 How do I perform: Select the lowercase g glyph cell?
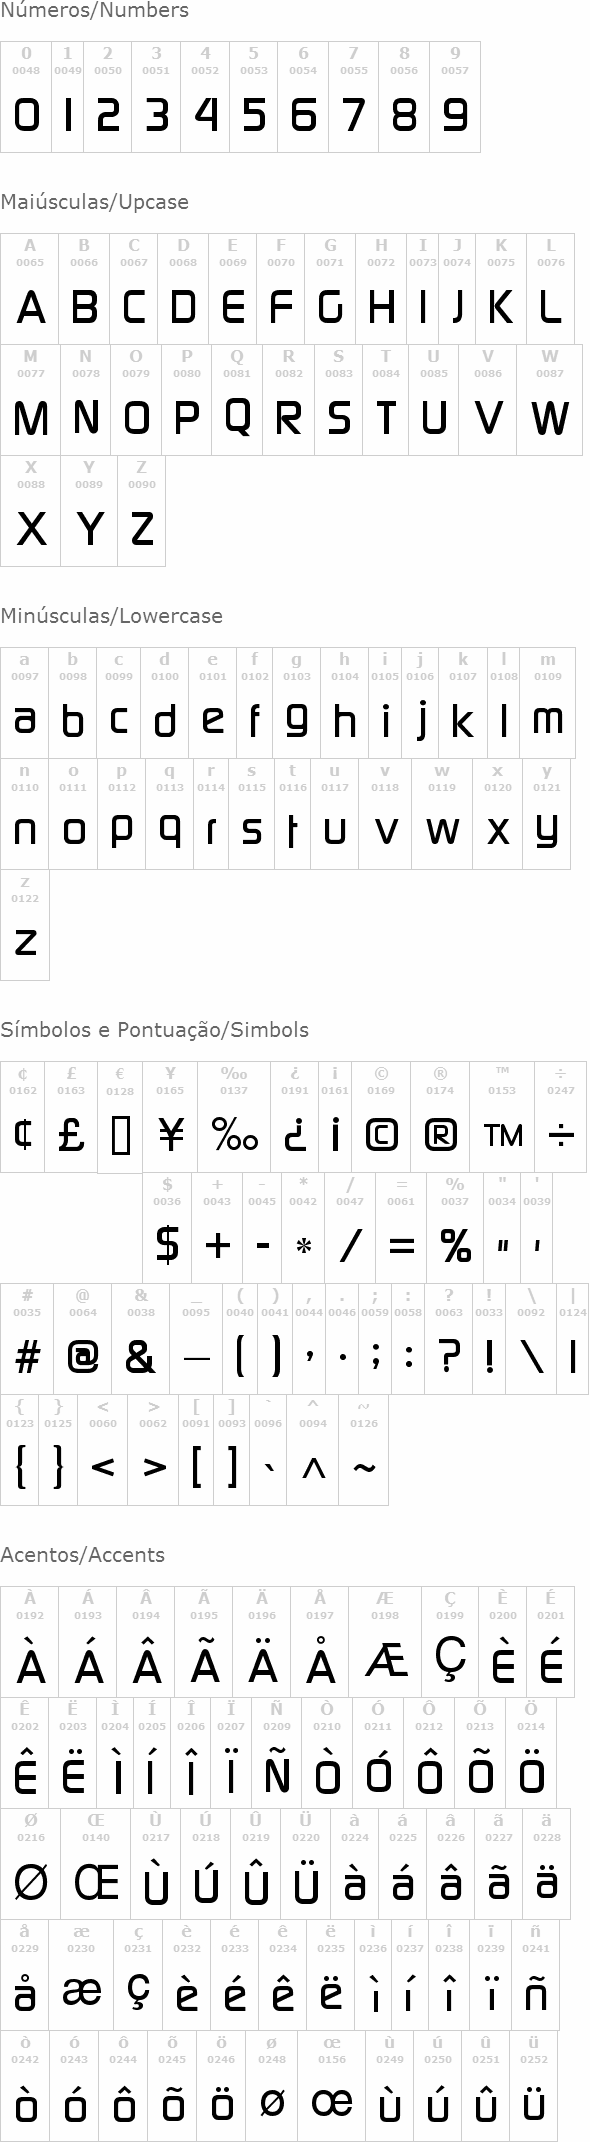coord(297,703)
